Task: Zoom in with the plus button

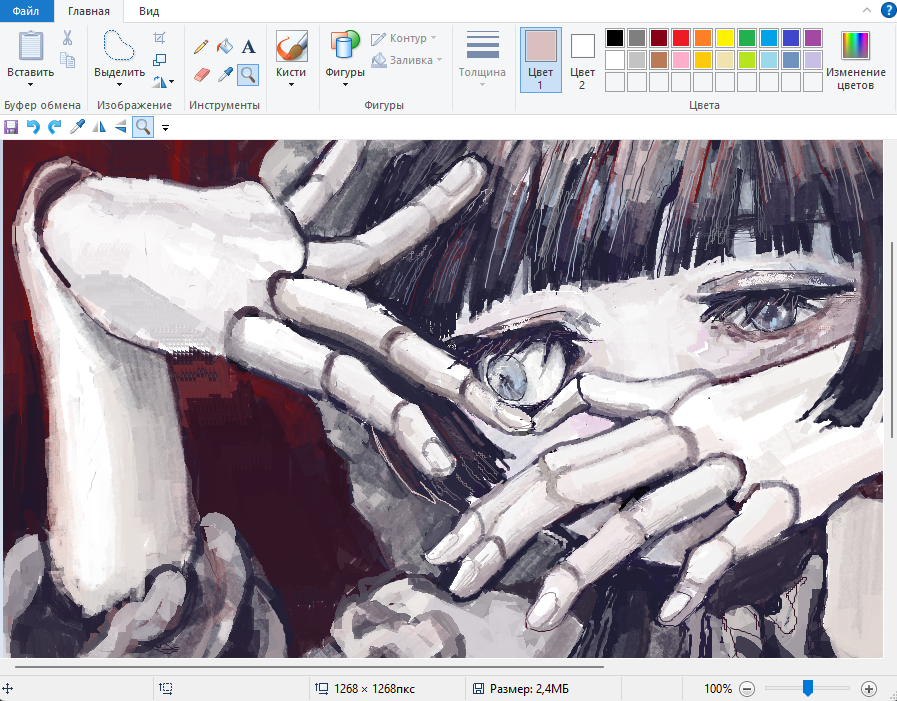Action: click(x=868, y=689)
